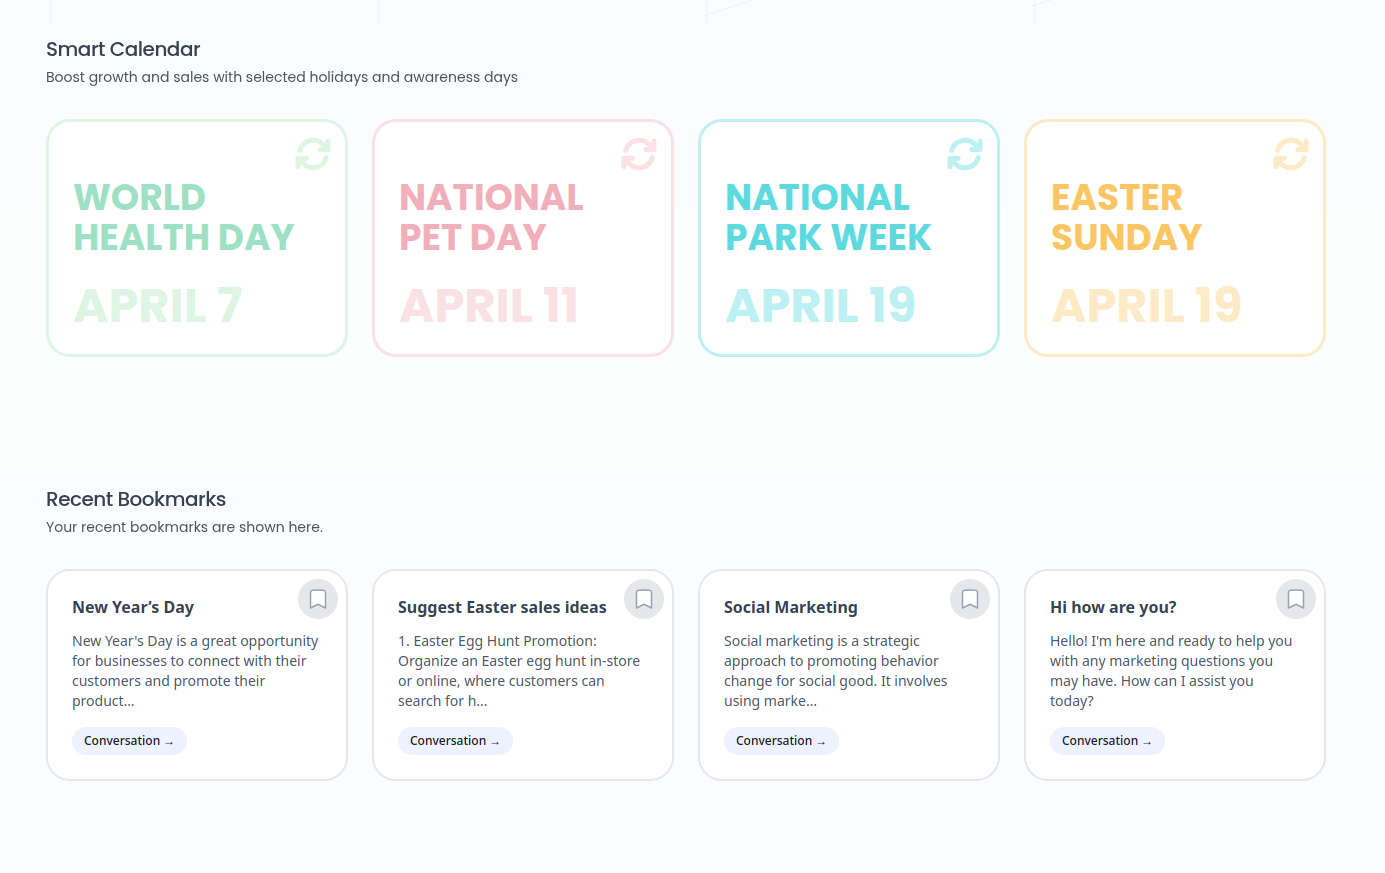Click 'Social marketing is a strategic' description
1385x873 pixels.
(836, 671)
